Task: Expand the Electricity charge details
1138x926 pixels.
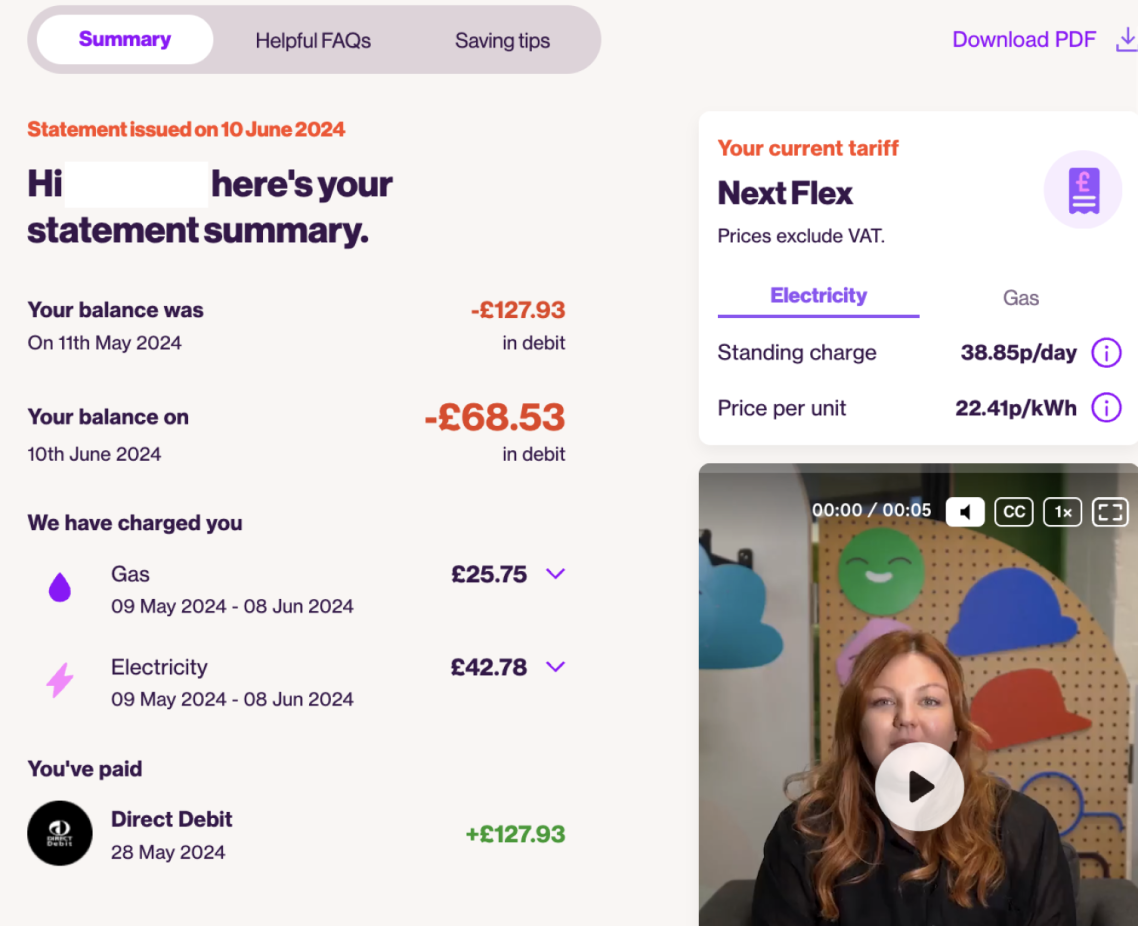Action: (556, 667)
